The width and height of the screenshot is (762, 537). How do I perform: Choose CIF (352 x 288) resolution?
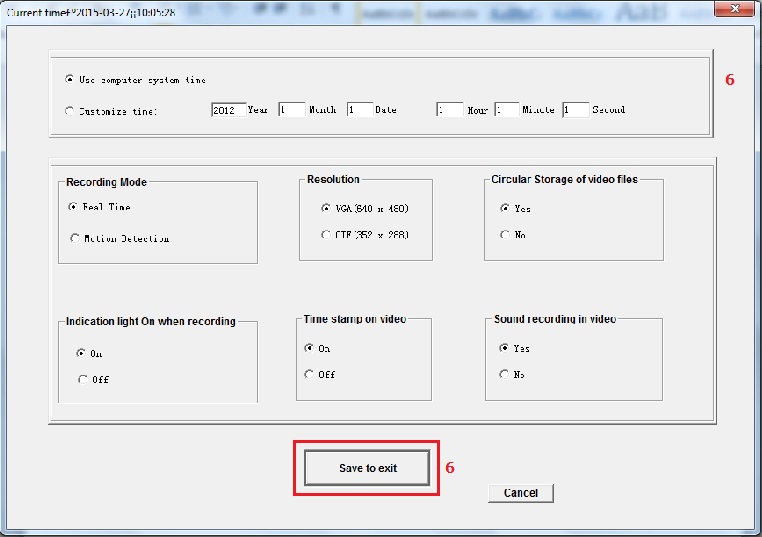(326, 234)
